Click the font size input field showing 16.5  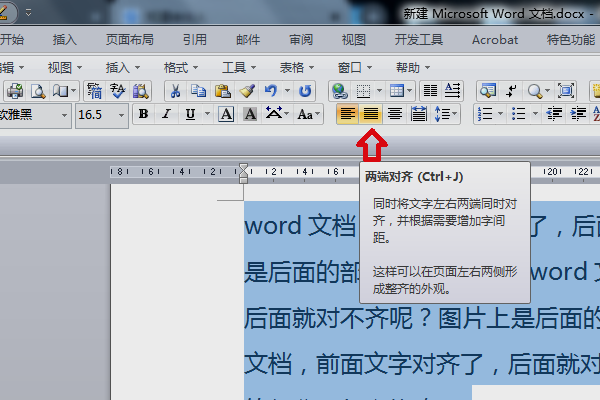(x=96, y=115)
